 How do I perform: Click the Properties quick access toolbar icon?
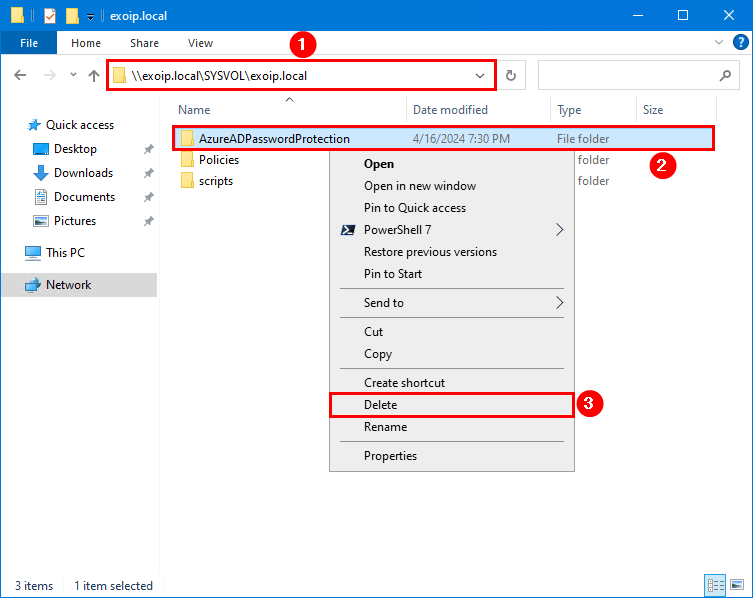[50, 16]
